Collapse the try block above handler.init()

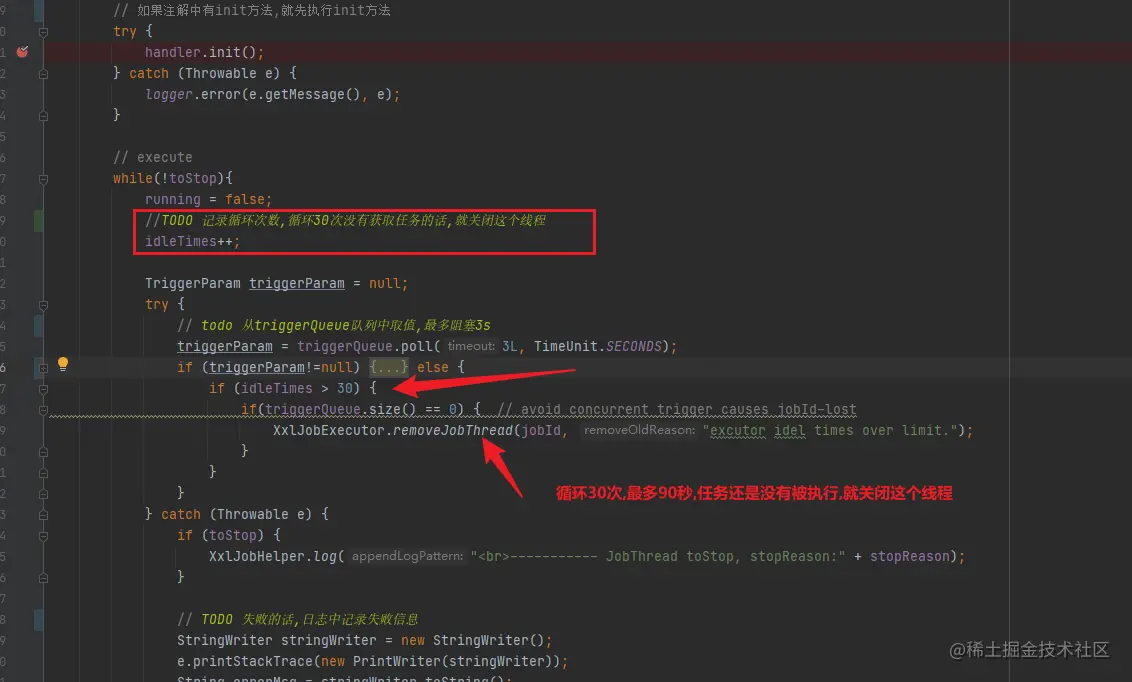(43, 32)
